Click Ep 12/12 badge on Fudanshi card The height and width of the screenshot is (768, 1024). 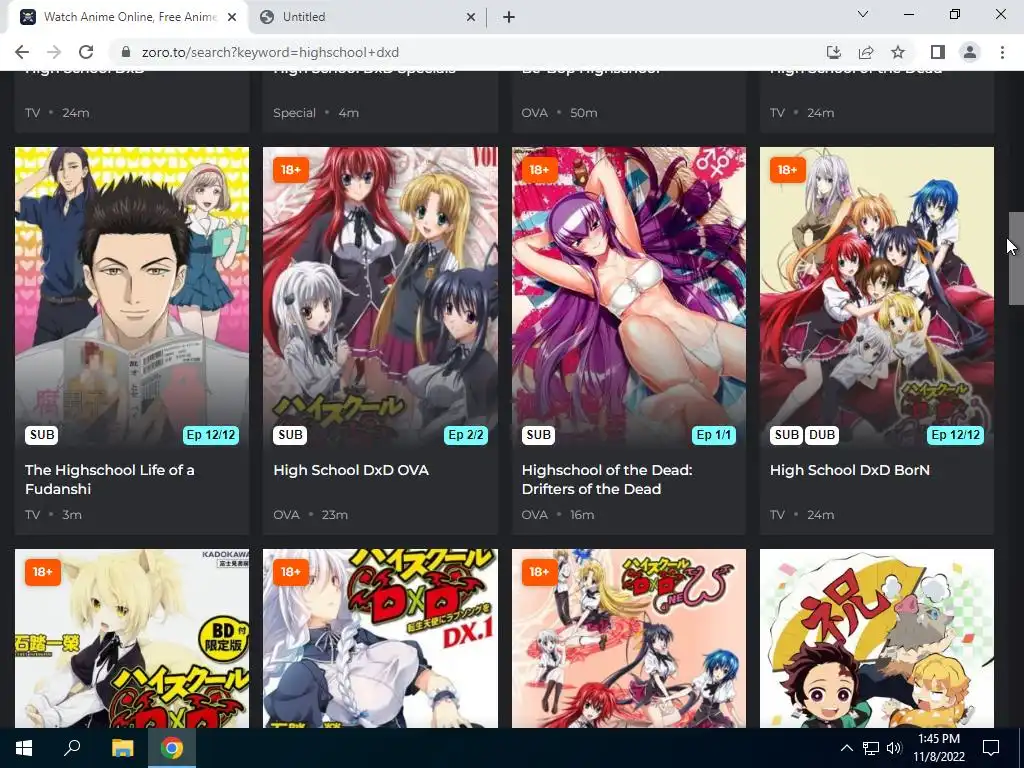click(x=211, y=435)
